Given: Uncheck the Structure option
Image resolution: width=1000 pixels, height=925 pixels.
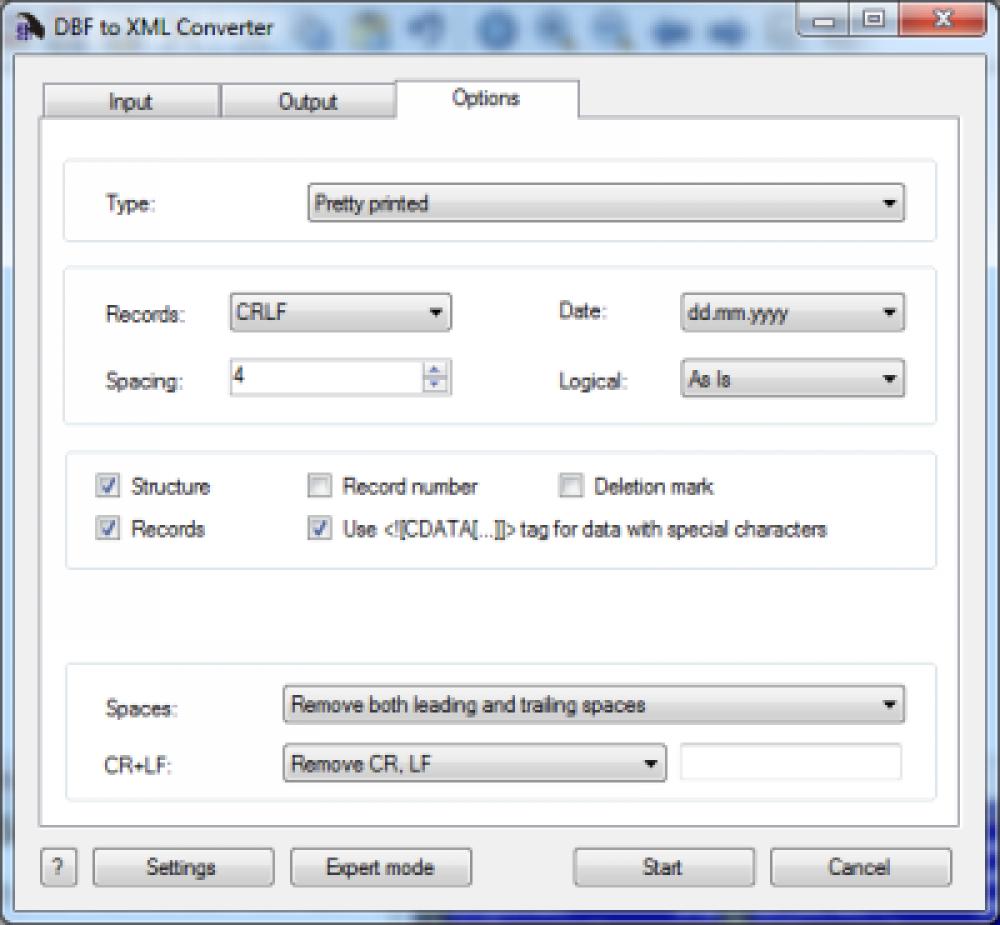Looking at the screenshot, I should (x=107, y=486).
